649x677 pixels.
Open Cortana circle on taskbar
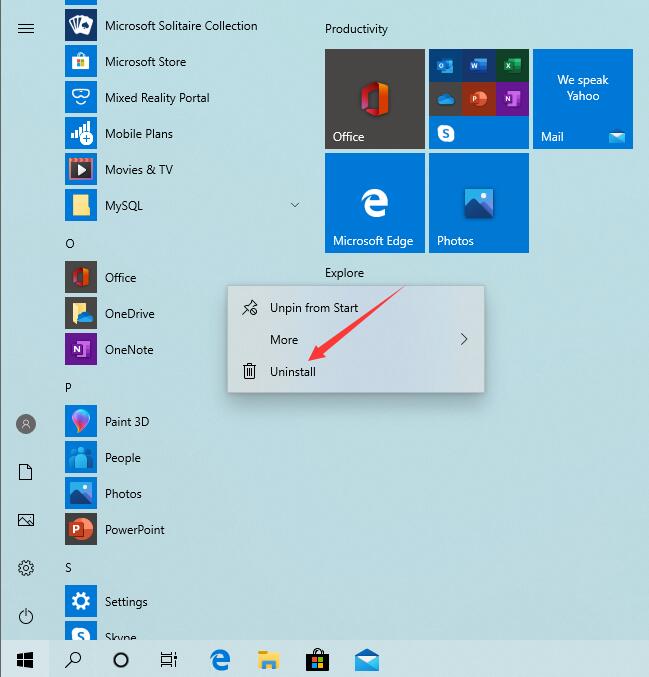(x=121, y=659)
